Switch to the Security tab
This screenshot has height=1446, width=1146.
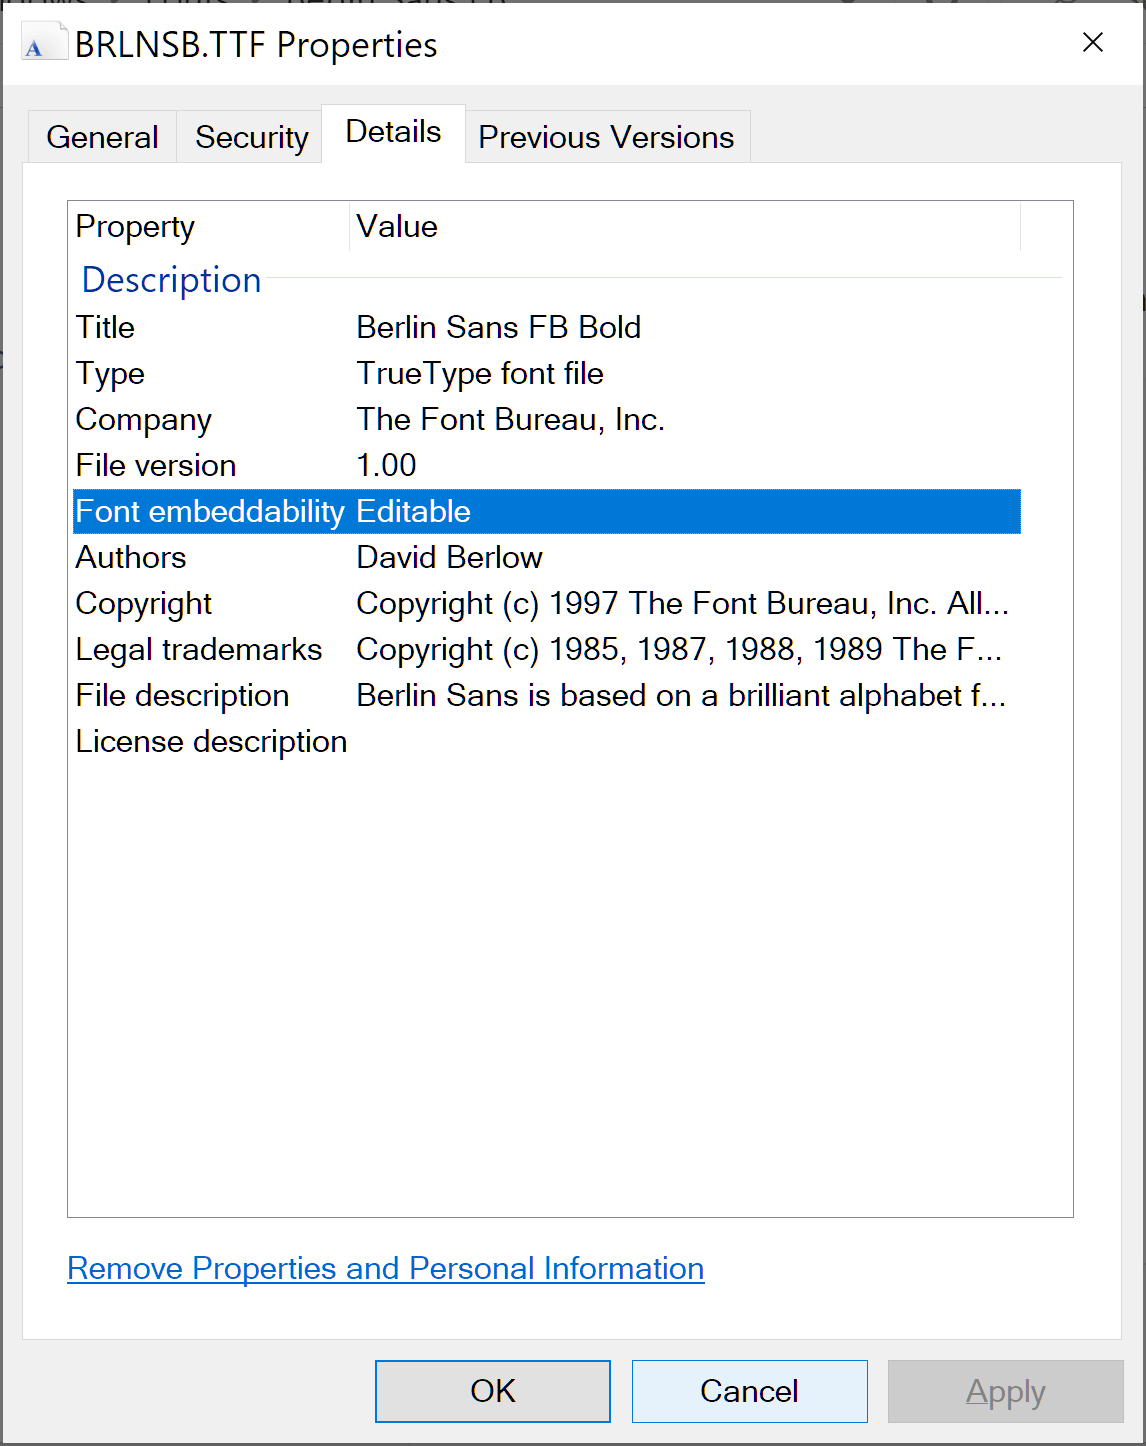250,136
